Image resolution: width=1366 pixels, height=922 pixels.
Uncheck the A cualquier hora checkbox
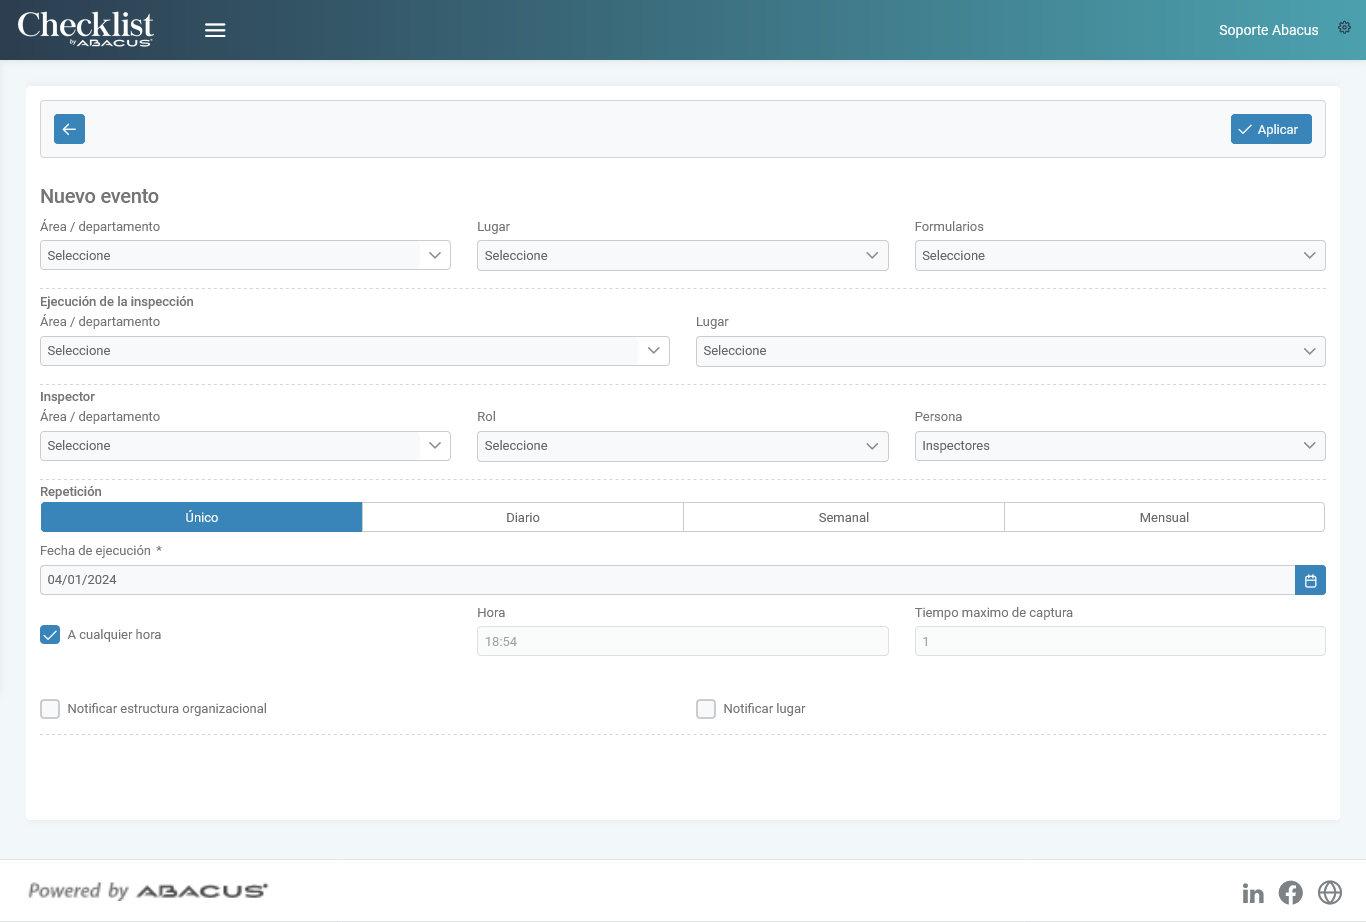click(x=50, y=635)
